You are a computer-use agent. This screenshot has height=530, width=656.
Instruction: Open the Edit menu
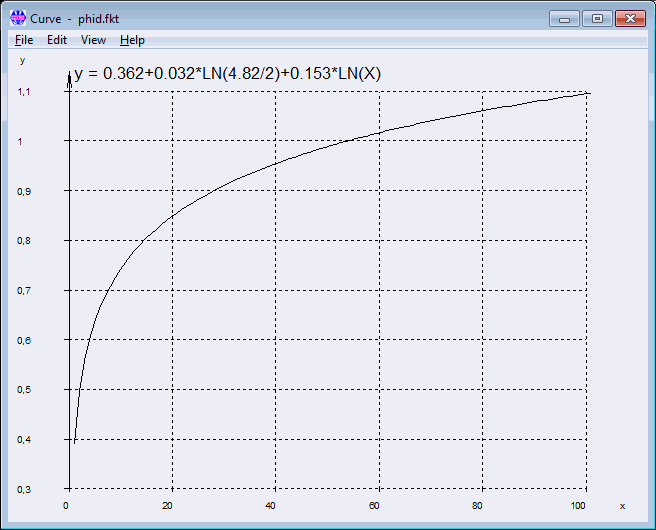point(57,40)
